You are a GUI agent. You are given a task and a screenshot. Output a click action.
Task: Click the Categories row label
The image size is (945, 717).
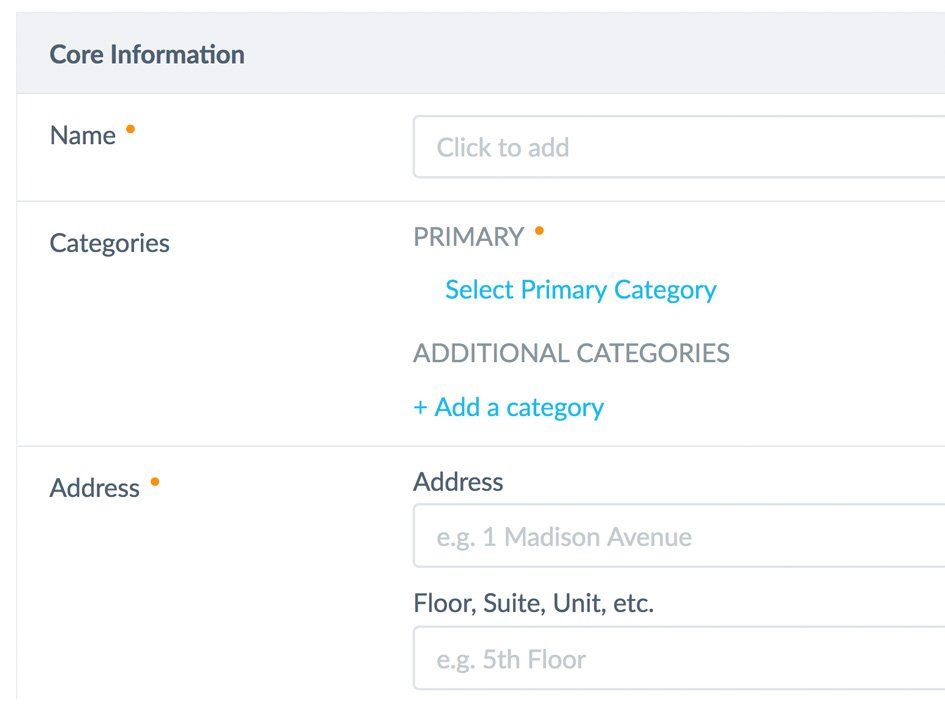pyautogui.click(x=110, y=243)
